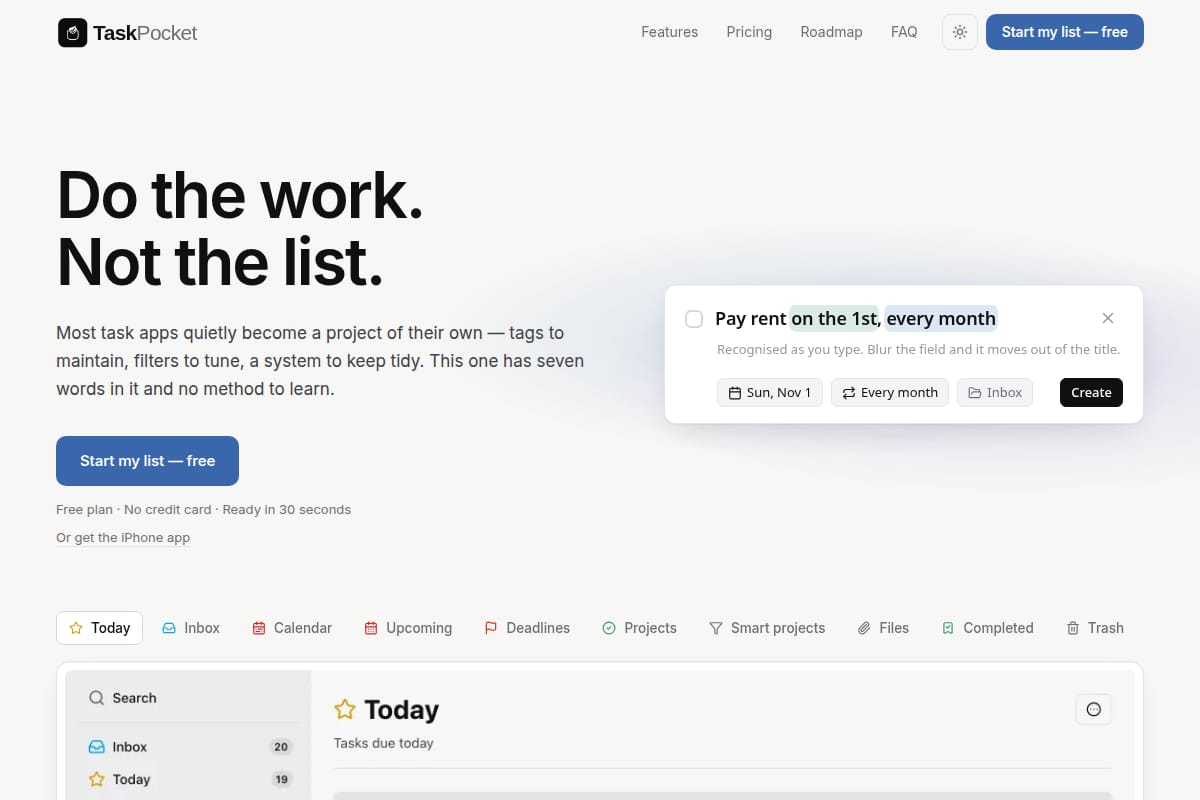This screenshot has height=800, width=1200.
Task: Go to the Roadmap page
Action: 831,32
